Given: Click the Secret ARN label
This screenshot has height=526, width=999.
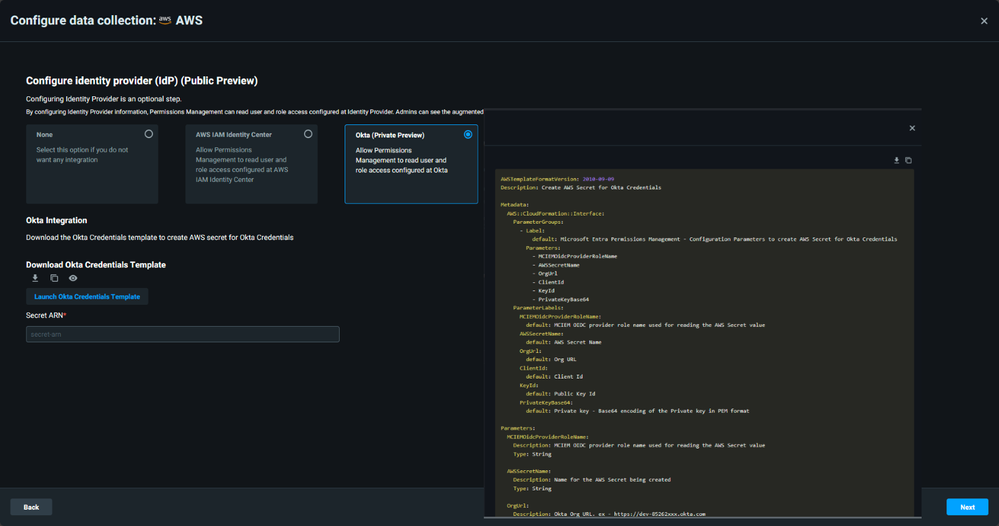Looking at the screenshot, I should tap(46, 315).
